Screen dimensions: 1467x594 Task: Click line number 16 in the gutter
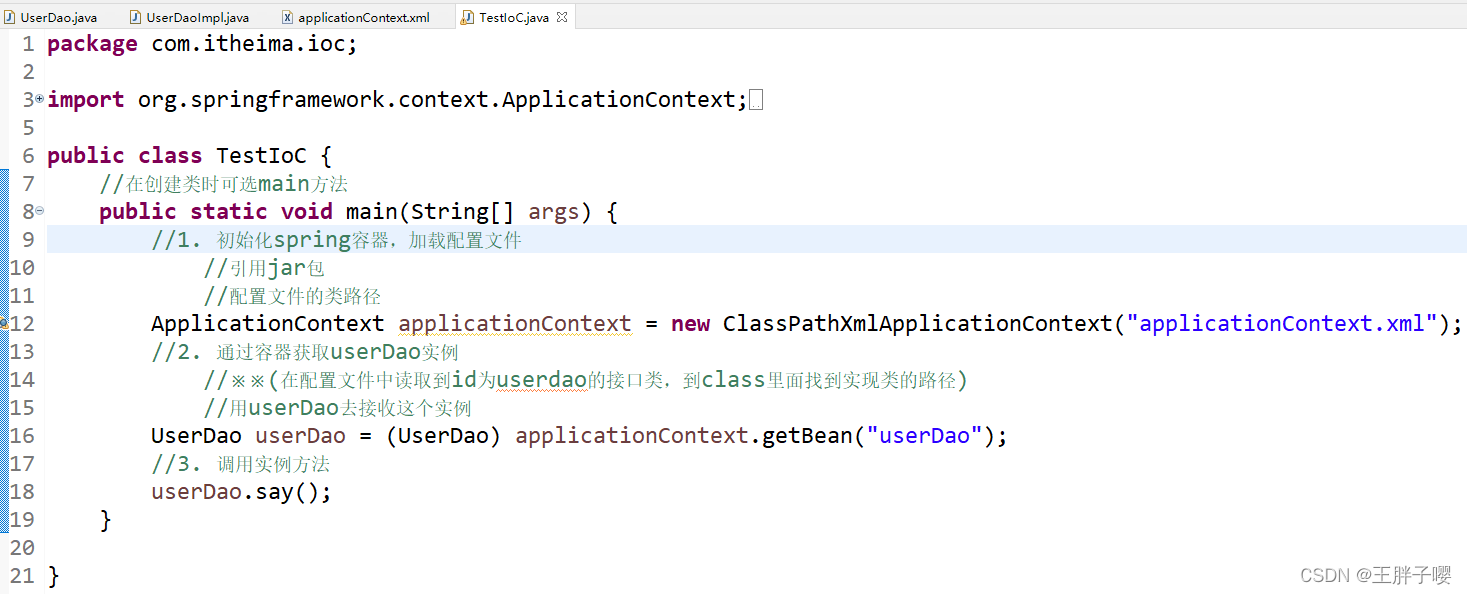pyautogui.click(x=22, y=436)
